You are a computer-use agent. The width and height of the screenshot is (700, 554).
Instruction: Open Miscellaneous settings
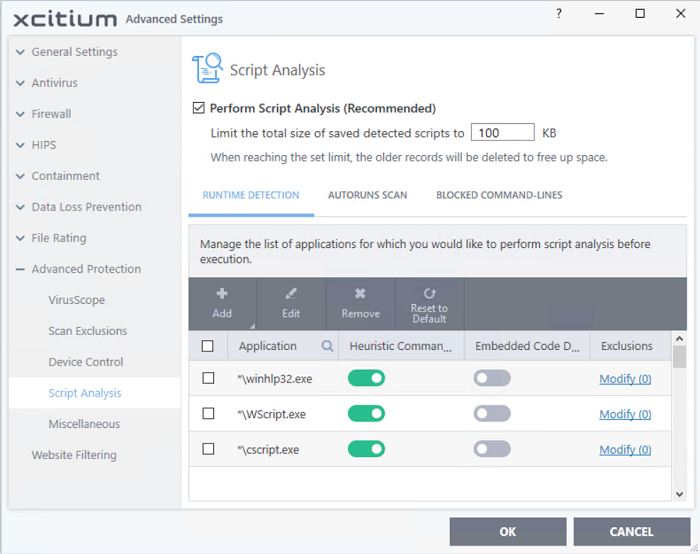84,424
